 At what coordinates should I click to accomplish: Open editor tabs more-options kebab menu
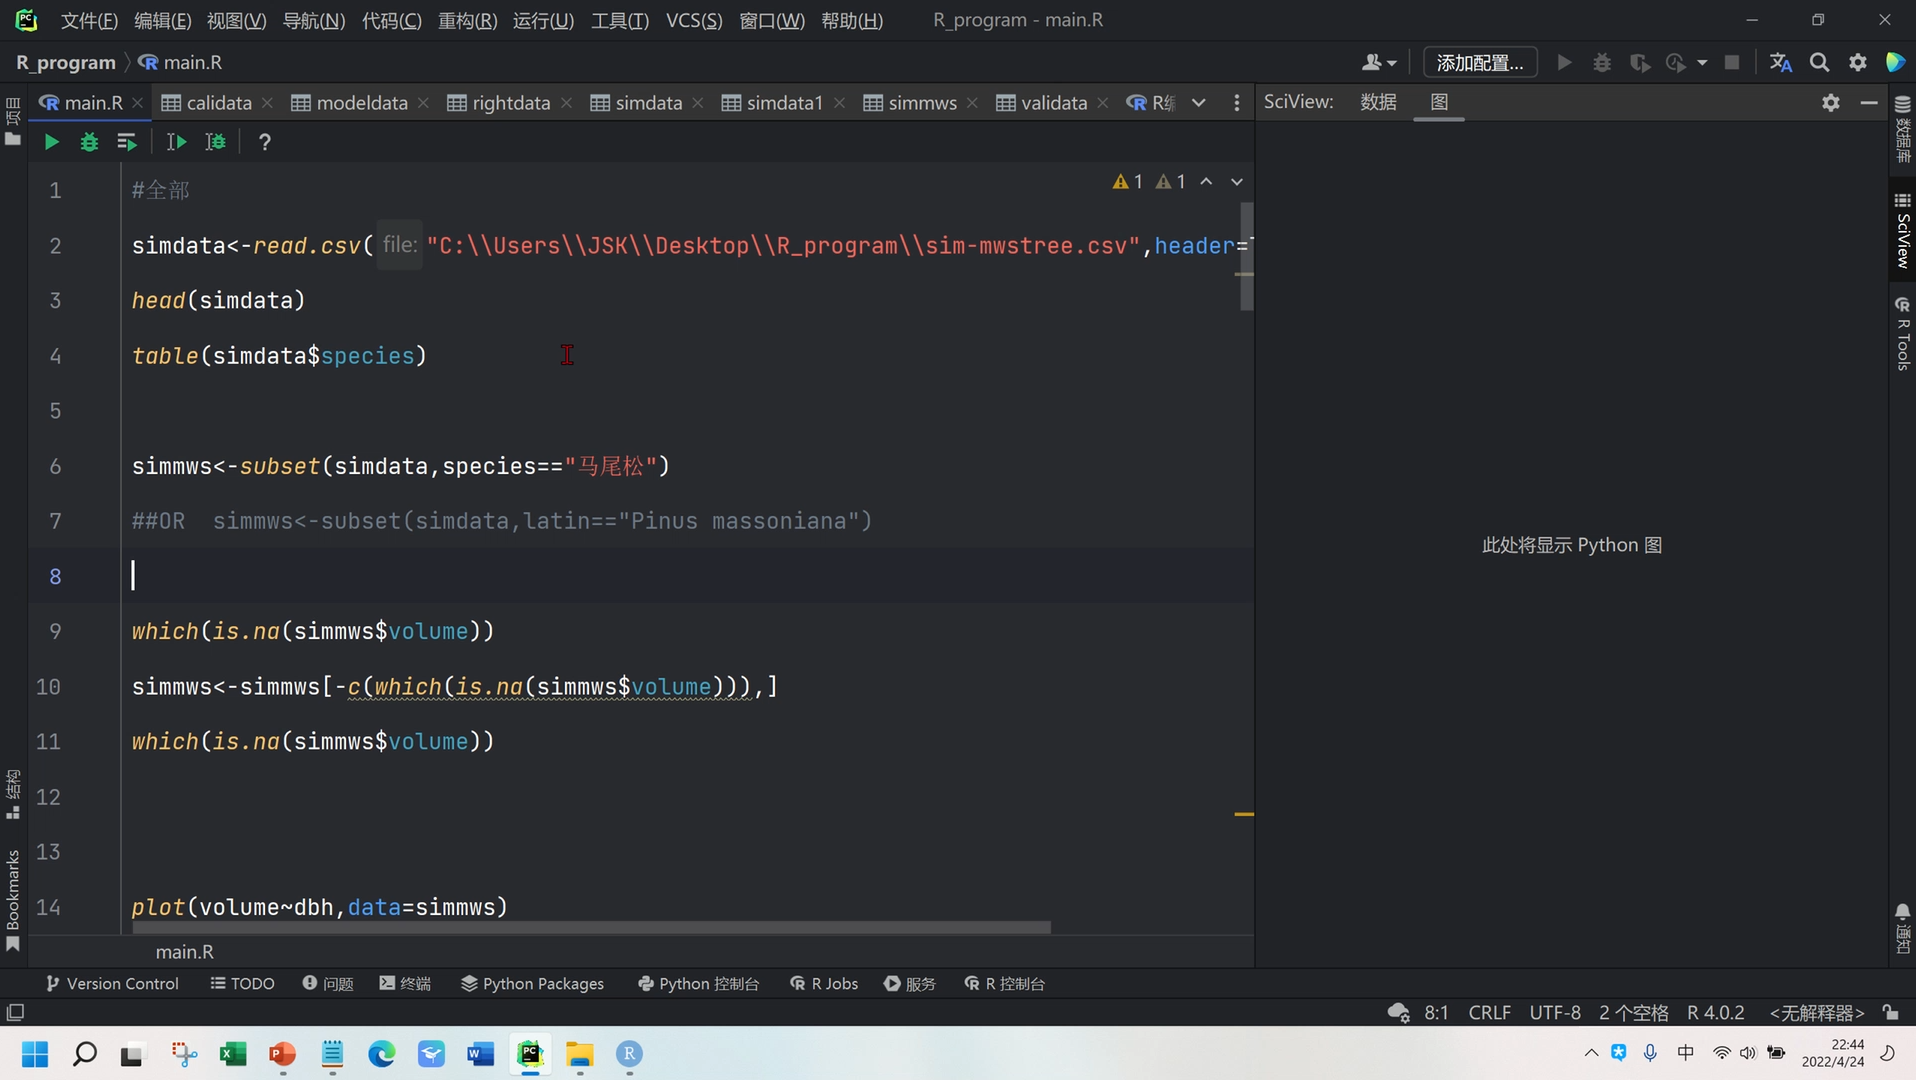(x=1237, y=102)
